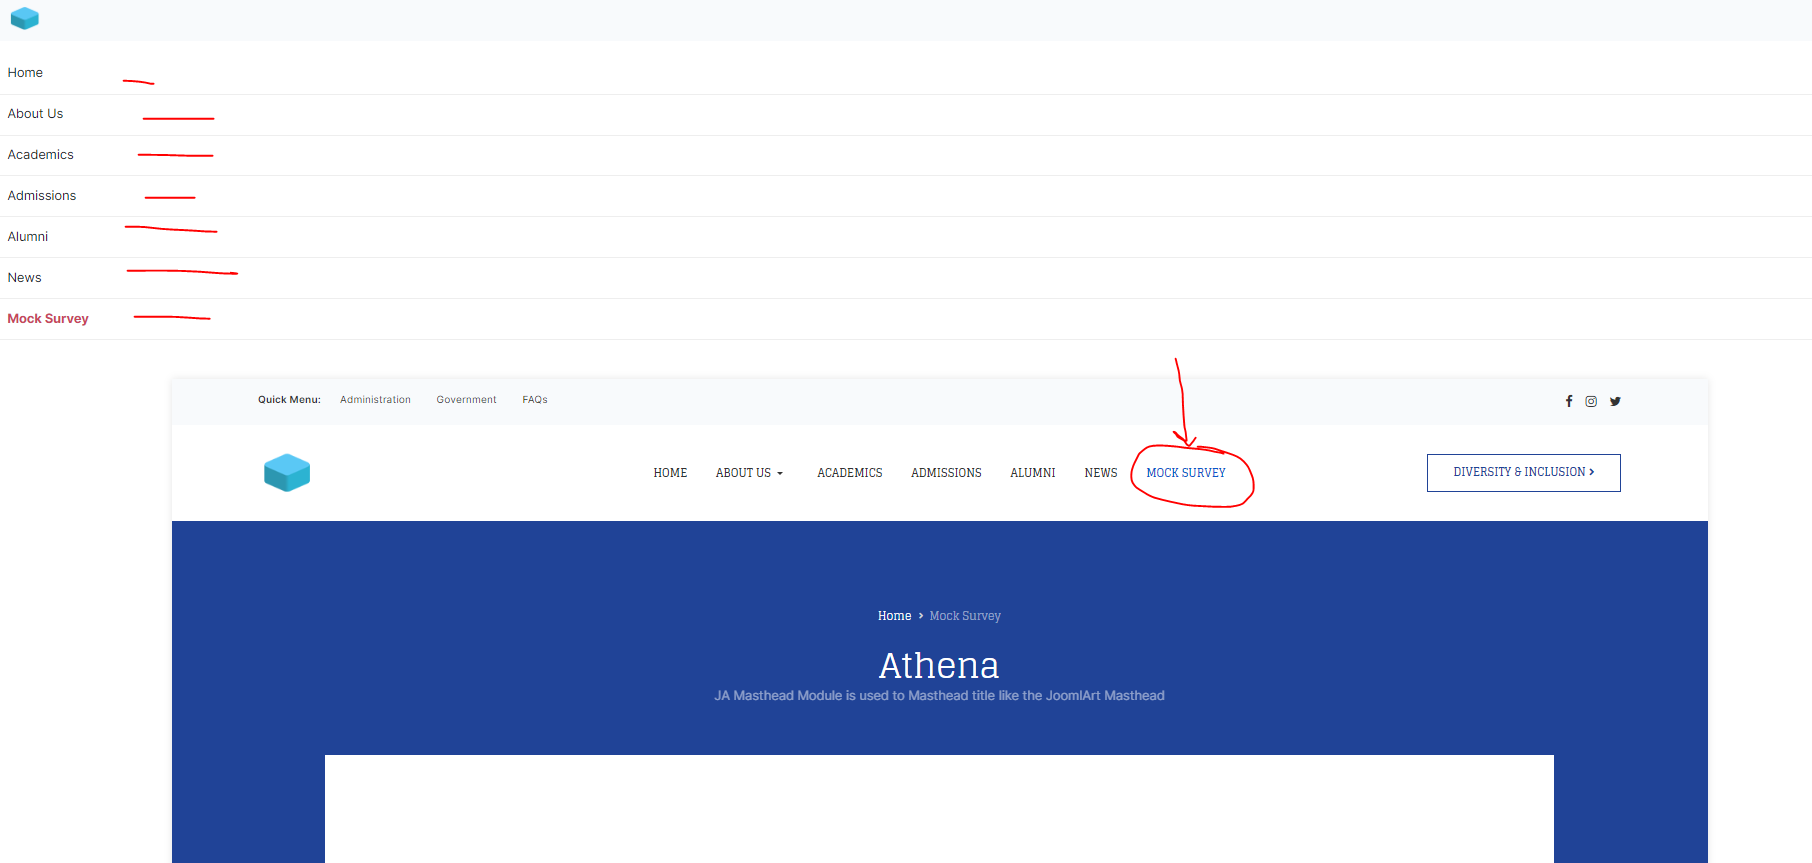Select the red Mock Survey list item
The width and height of the screenshot is (1812, 863).
click(x=48, y=319)
